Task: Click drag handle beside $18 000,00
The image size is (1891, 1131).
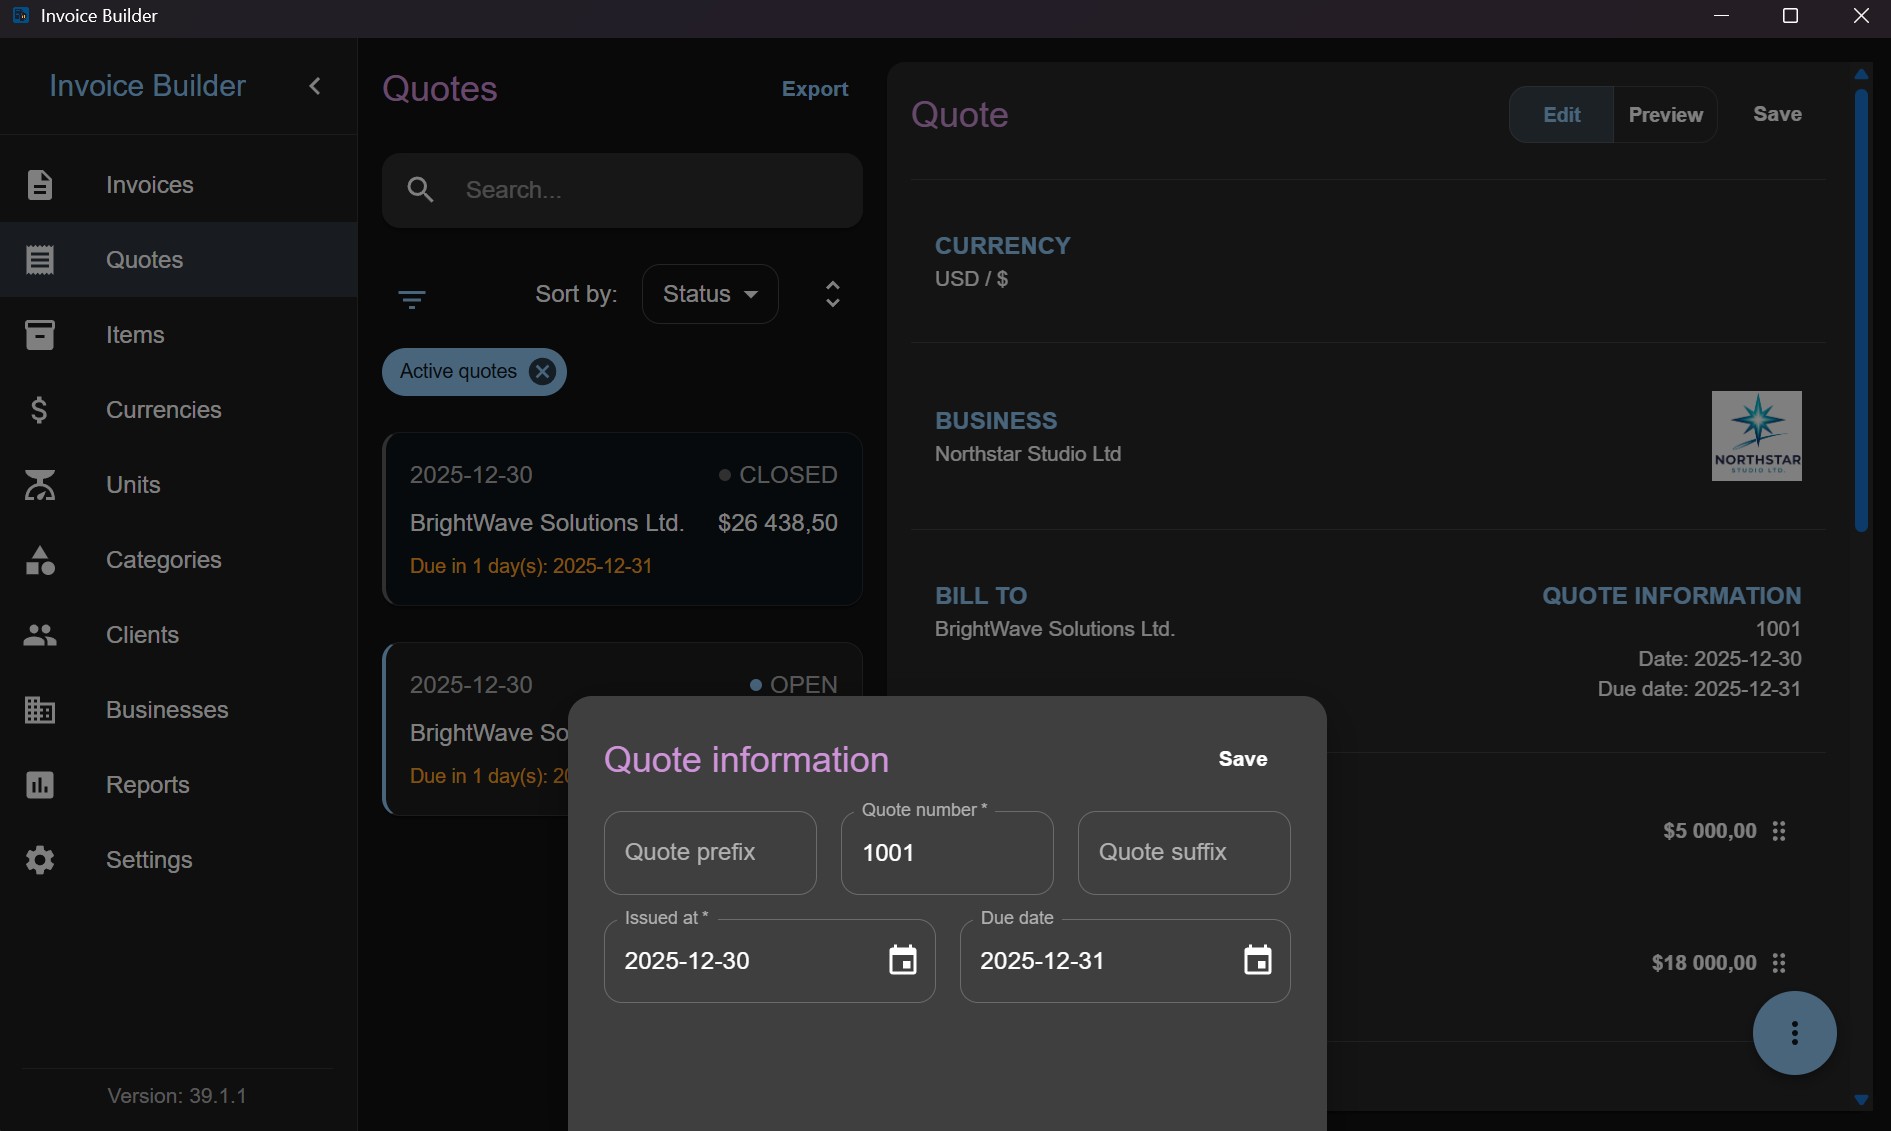Action: point(1779,963)
